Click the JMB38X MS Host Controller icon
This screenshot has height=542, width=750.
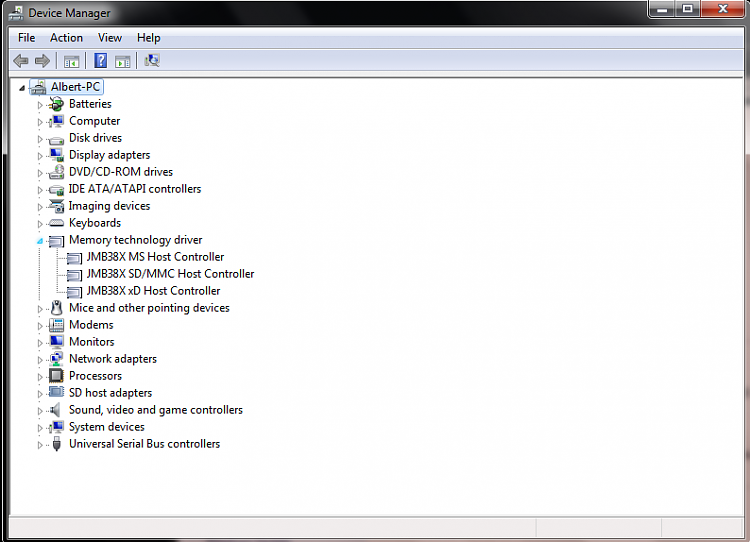click(x=74, y=258)
